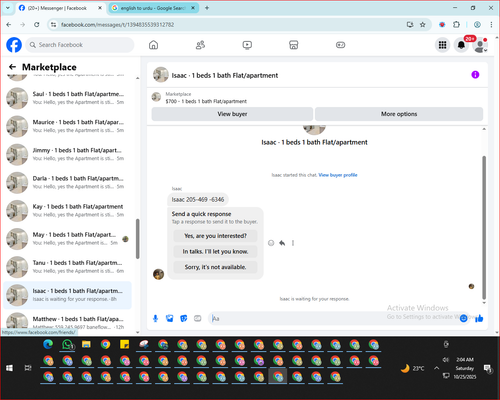This screenshot has width=500, height=400.
Task: Attach a photo with the image icon
Action: click(x=170, y=319)
